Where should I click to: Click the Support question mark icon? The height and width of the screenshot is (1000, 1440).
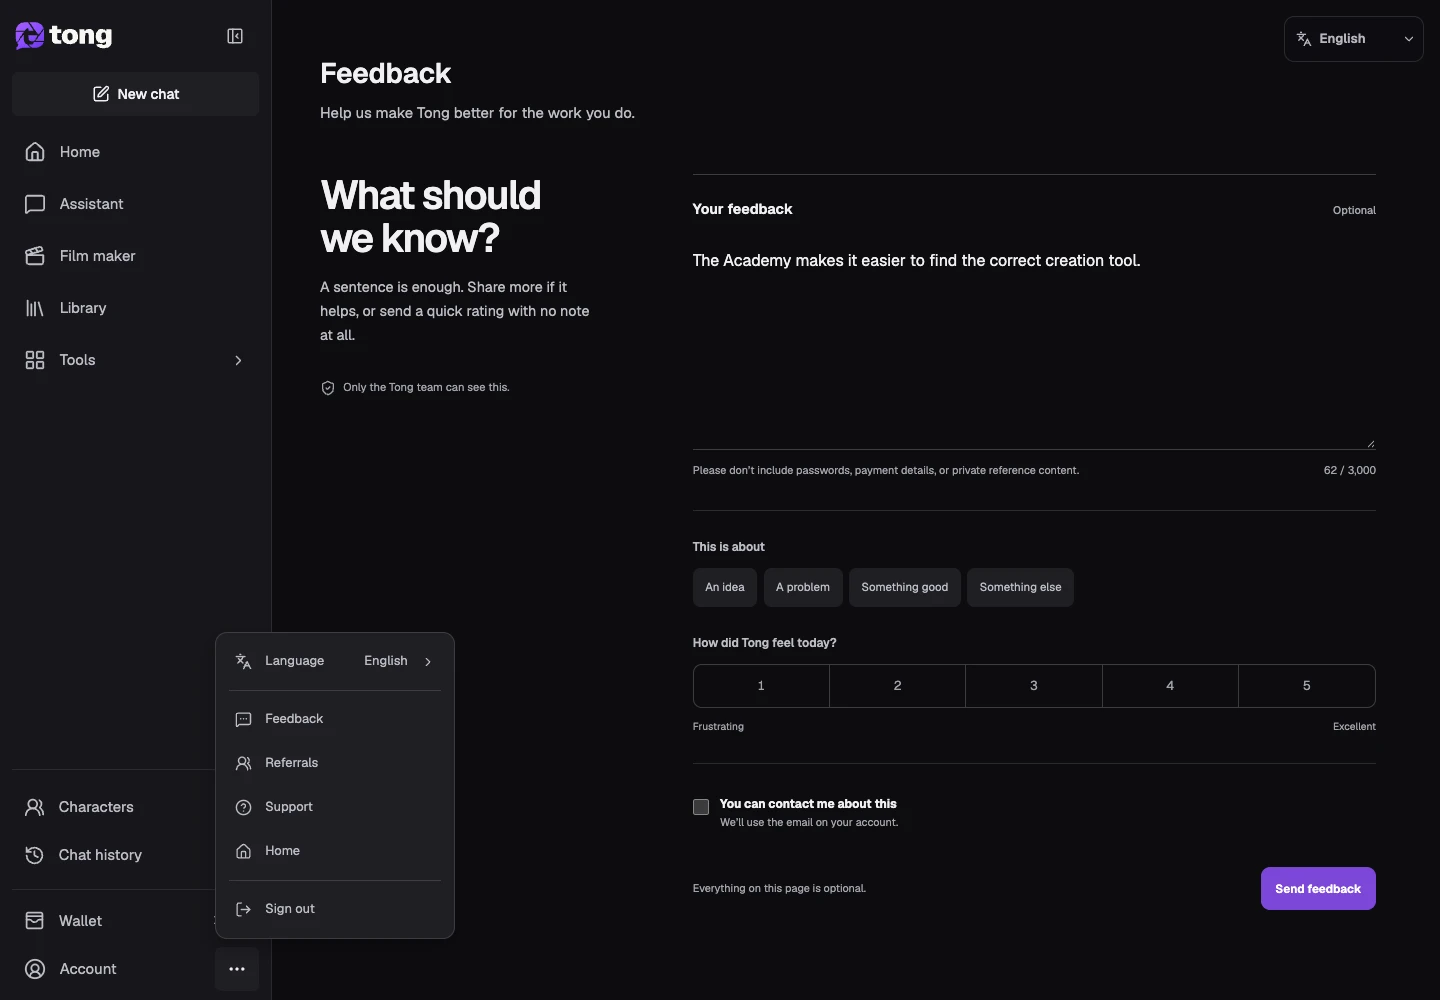point(243,807)
